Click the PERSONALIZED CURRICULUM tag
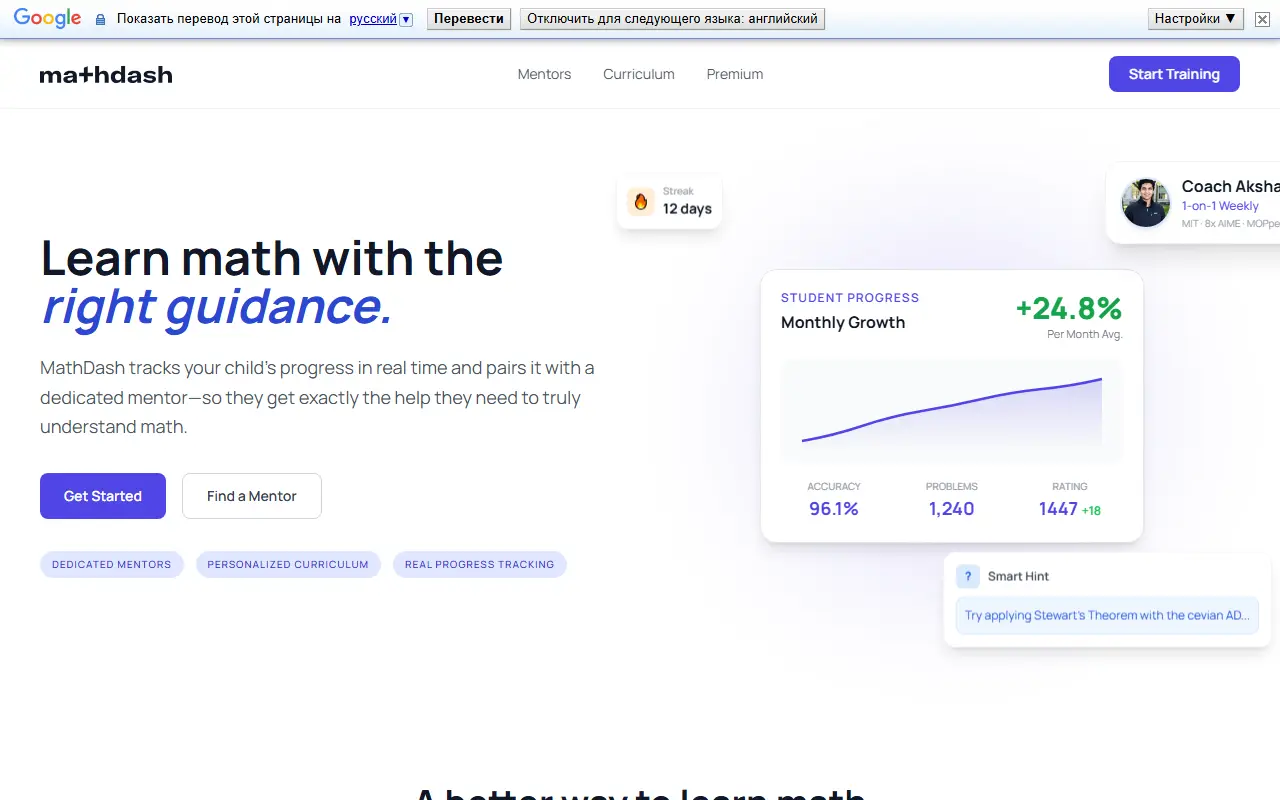This screenshot has width=1280, height=800. click(x=288, y=564)
